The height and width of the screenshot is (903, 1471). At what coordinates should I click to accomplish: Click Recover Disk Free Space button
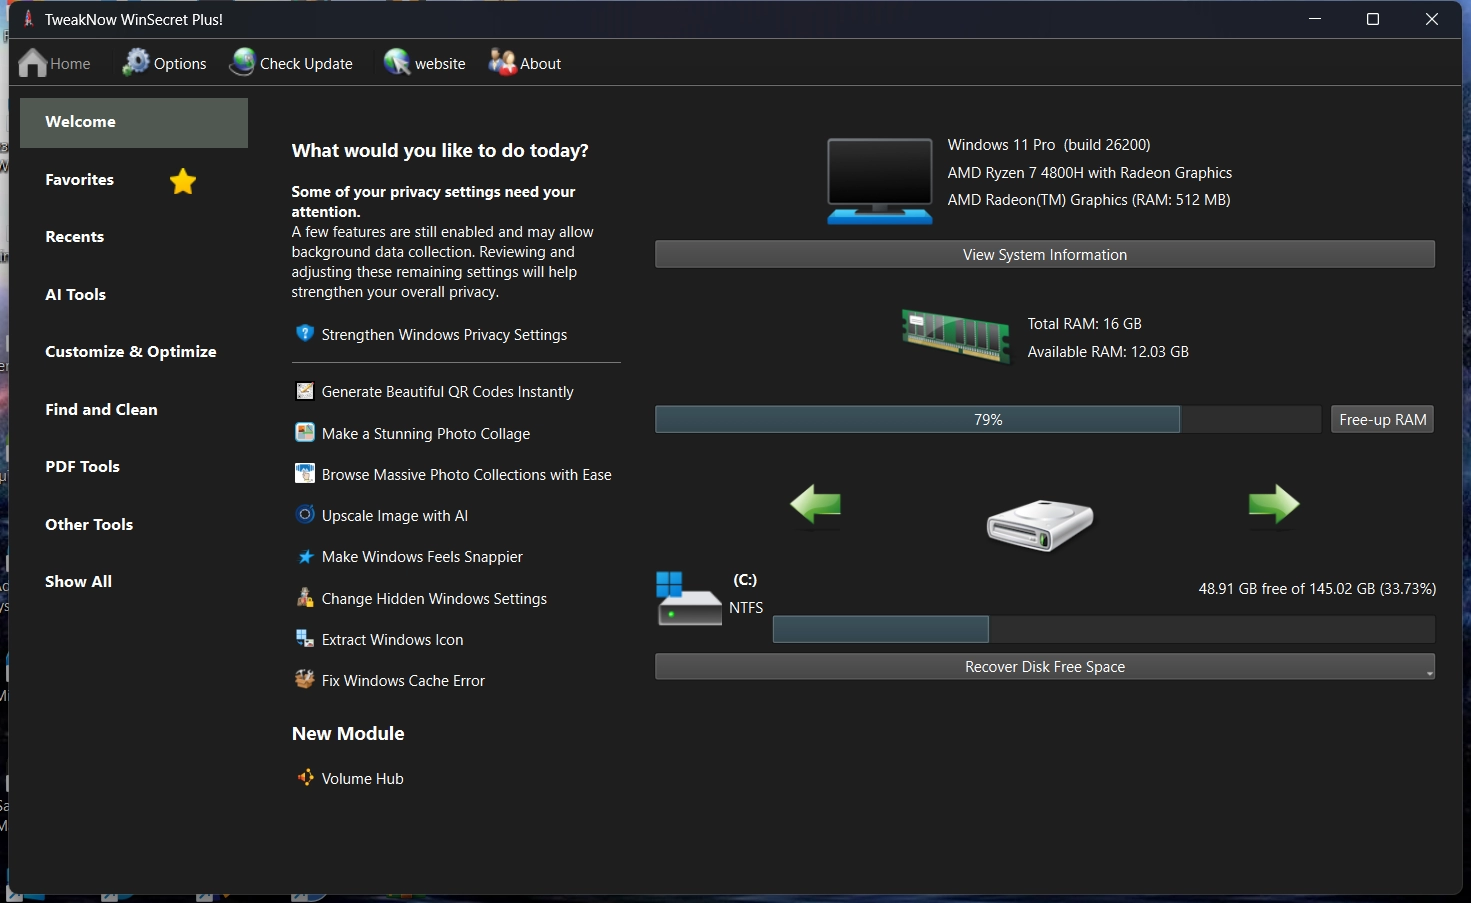[x=1045, y=667]
